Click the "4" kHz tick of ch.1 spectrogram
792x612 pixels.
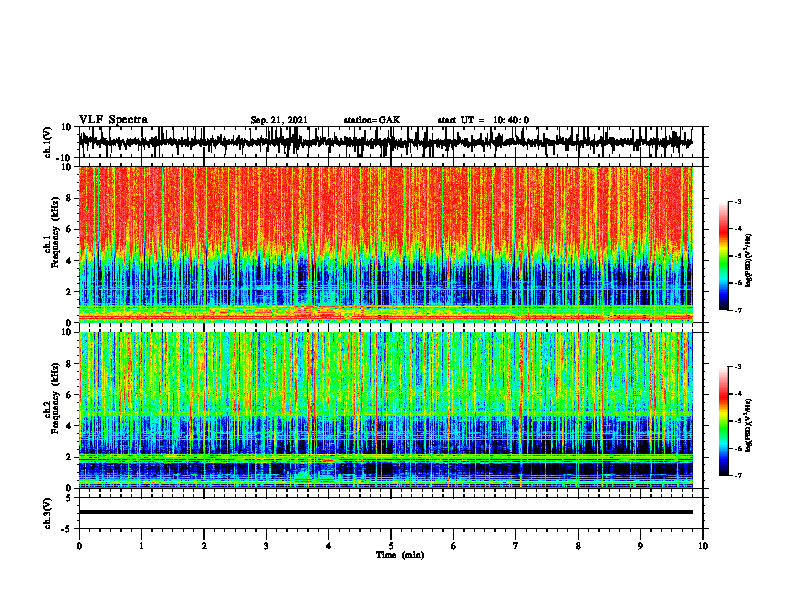pyautogui.click(x=70, y=261)
